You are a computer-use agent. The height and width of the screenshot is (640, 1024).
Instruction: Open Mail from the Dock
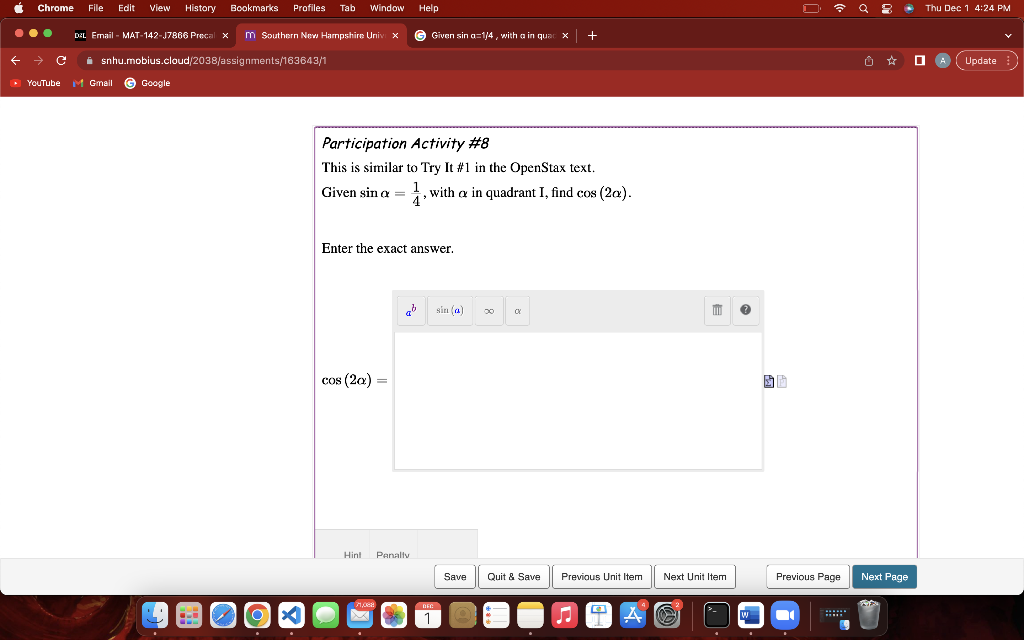[x=360, y=615]
